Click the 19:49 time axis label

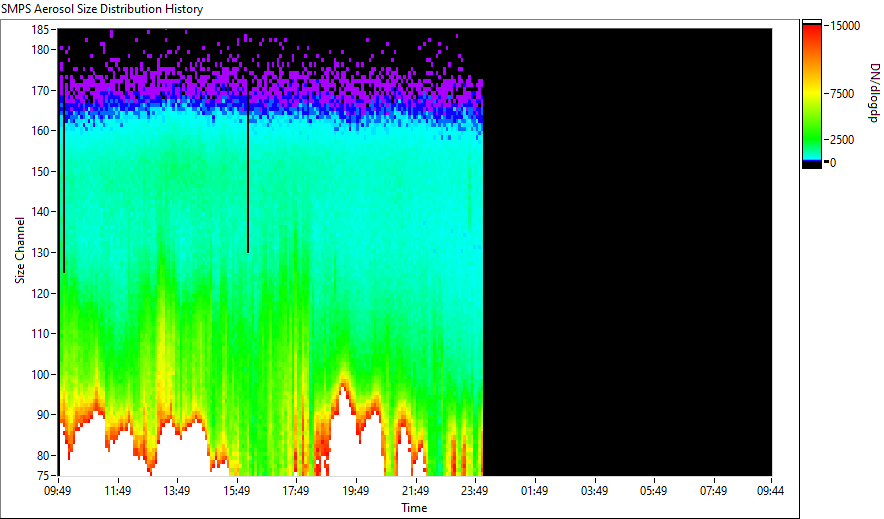[x=355, y=491]
